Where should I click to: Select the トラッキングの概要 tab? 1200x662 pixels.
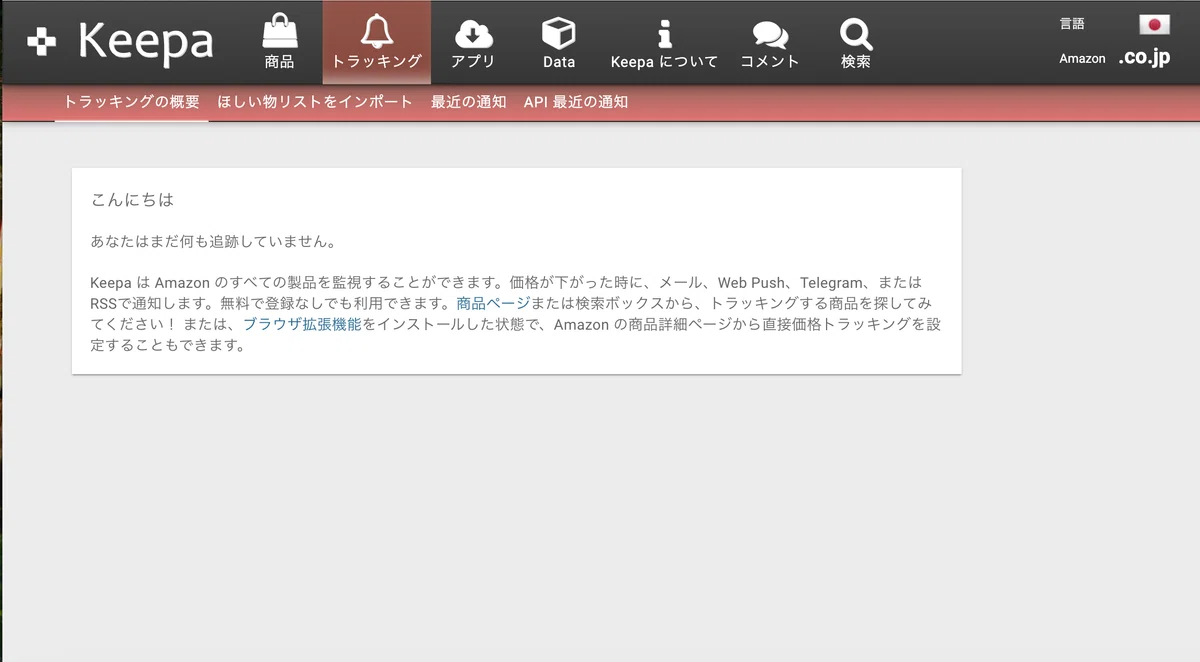coord(132,102)
